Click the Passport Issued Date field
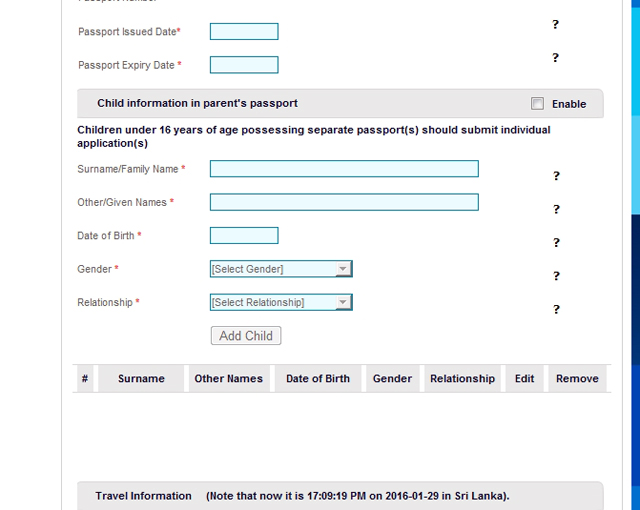This screenshot has height=510, width=640. (244, 32)
